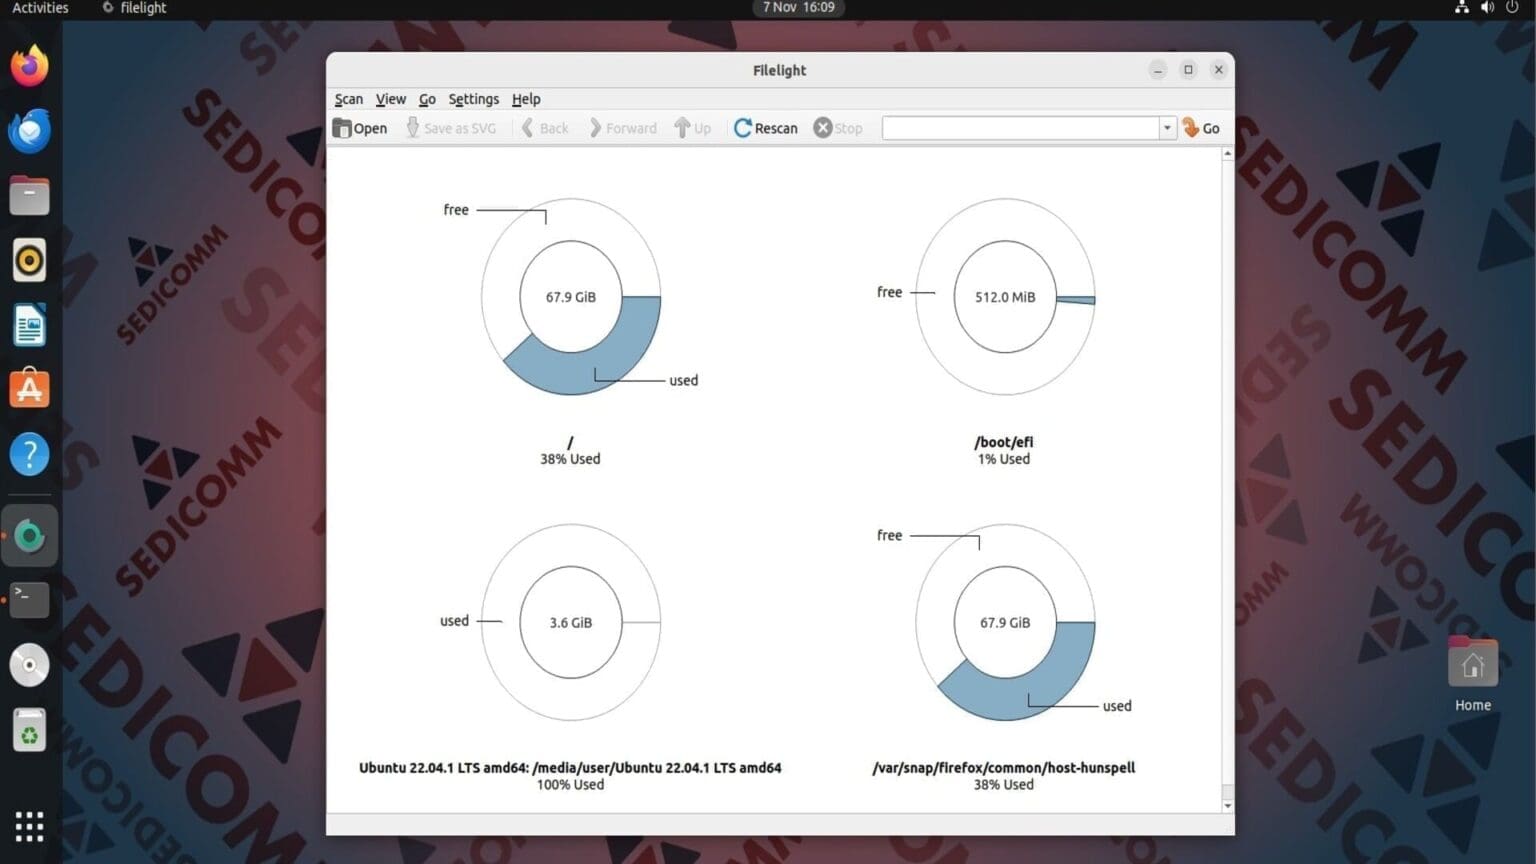Open the Scan menu

pyautogui.click(x=349, y=99)
